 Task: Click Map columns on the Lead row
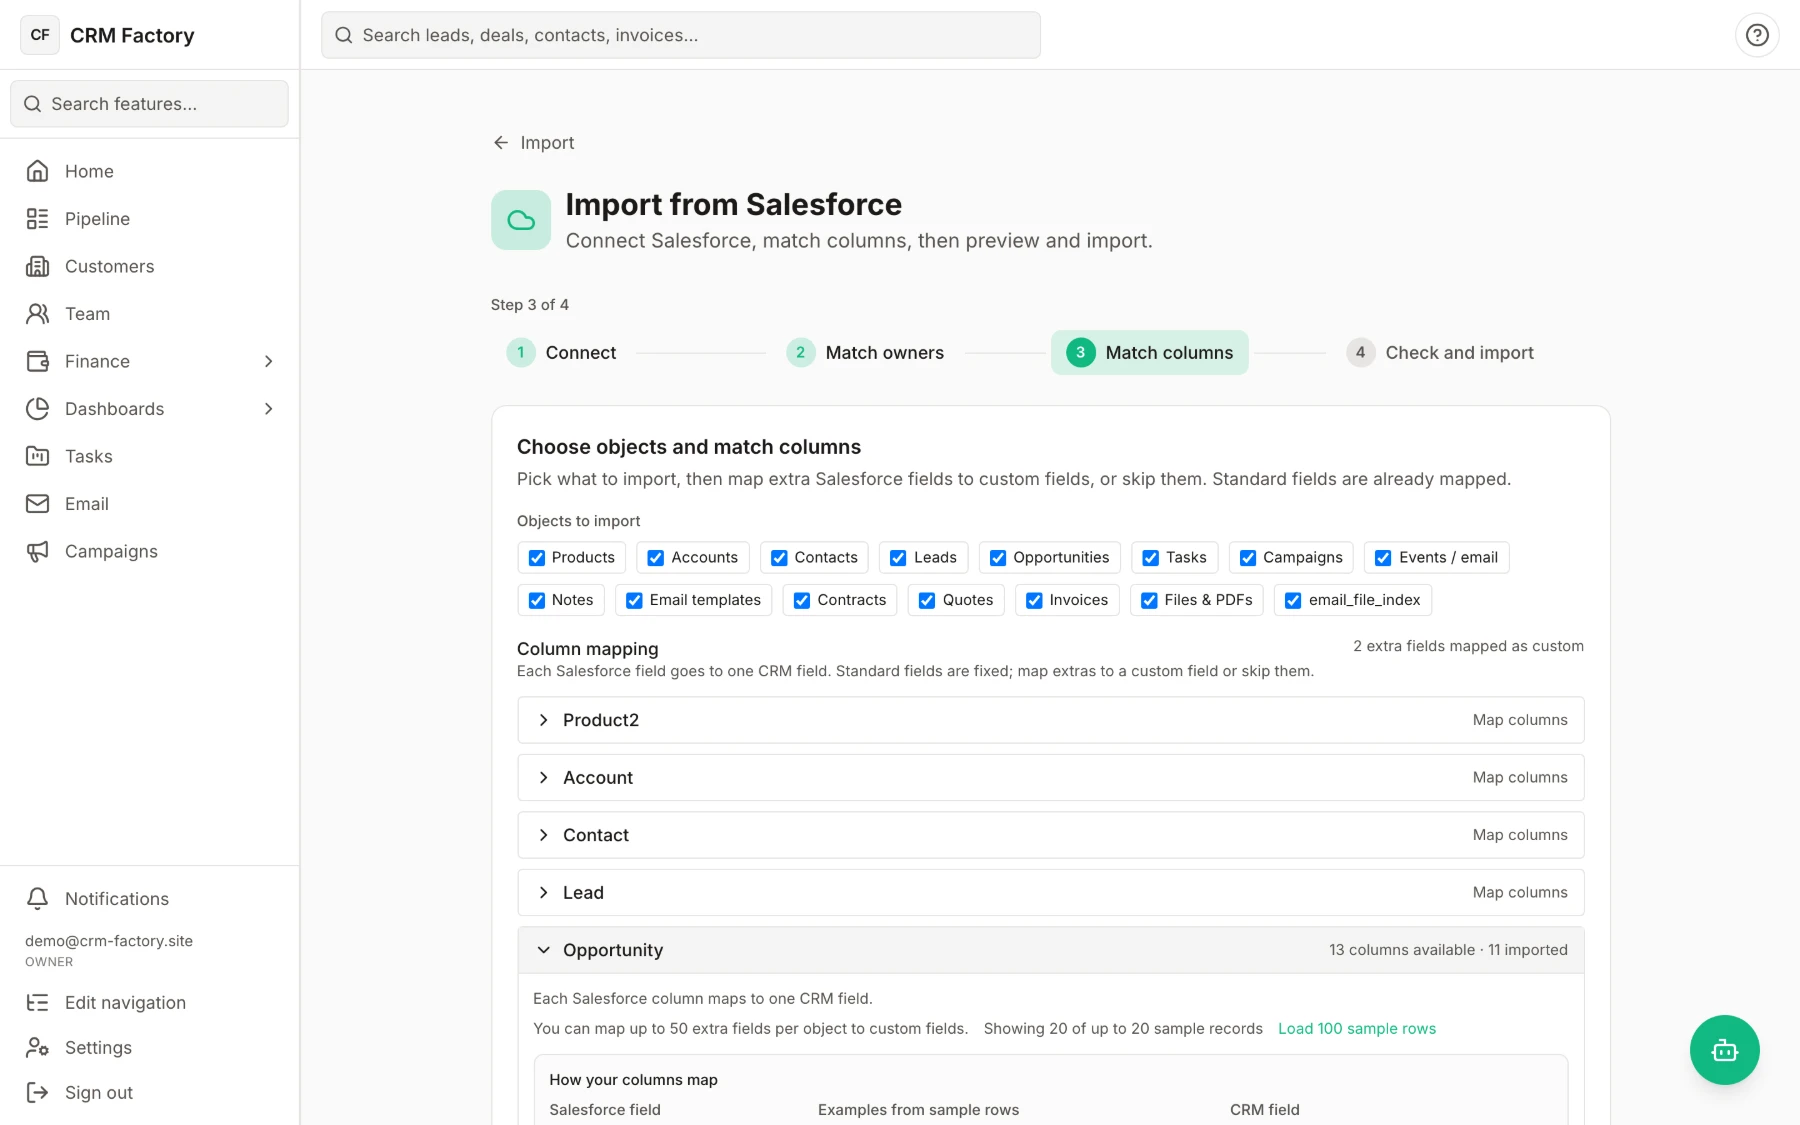pyautogui.click(x=1520, y=893)
